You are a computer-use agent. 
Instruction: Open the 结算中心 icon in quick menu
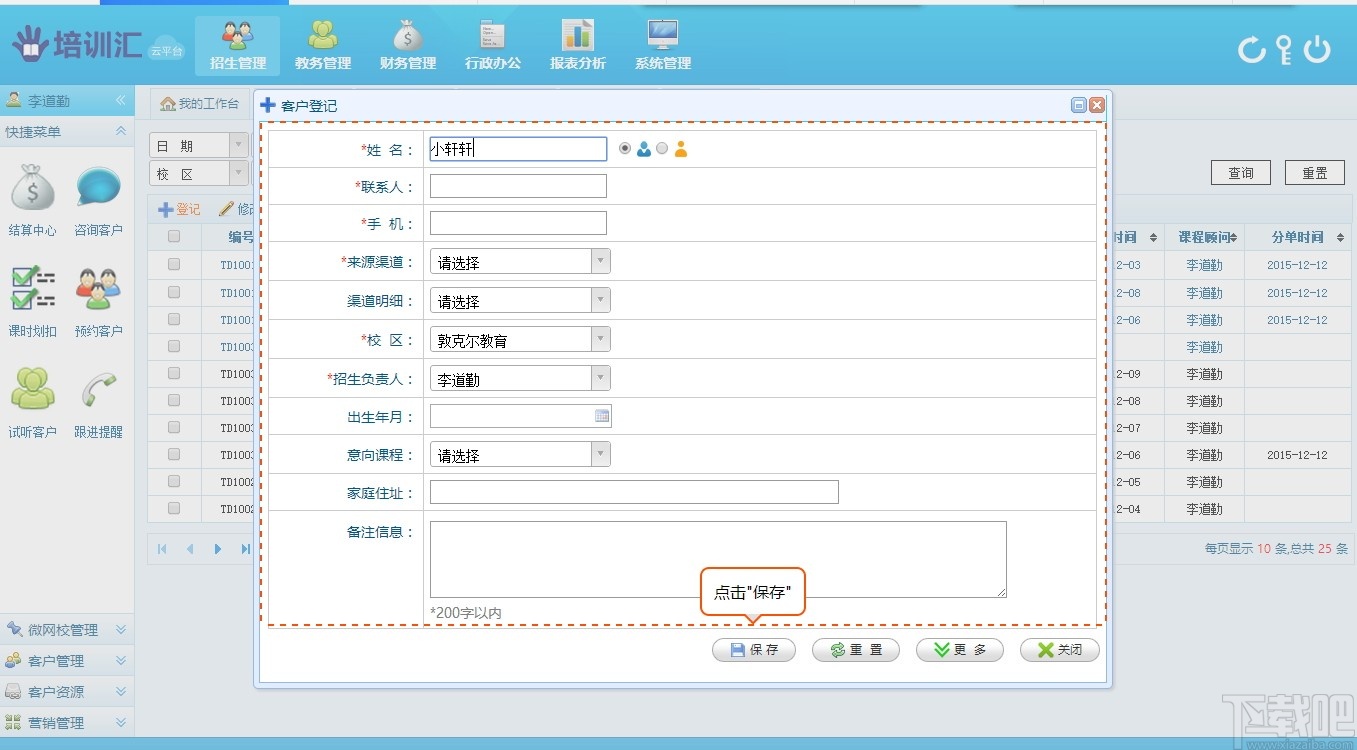click(x=32, y=196)
